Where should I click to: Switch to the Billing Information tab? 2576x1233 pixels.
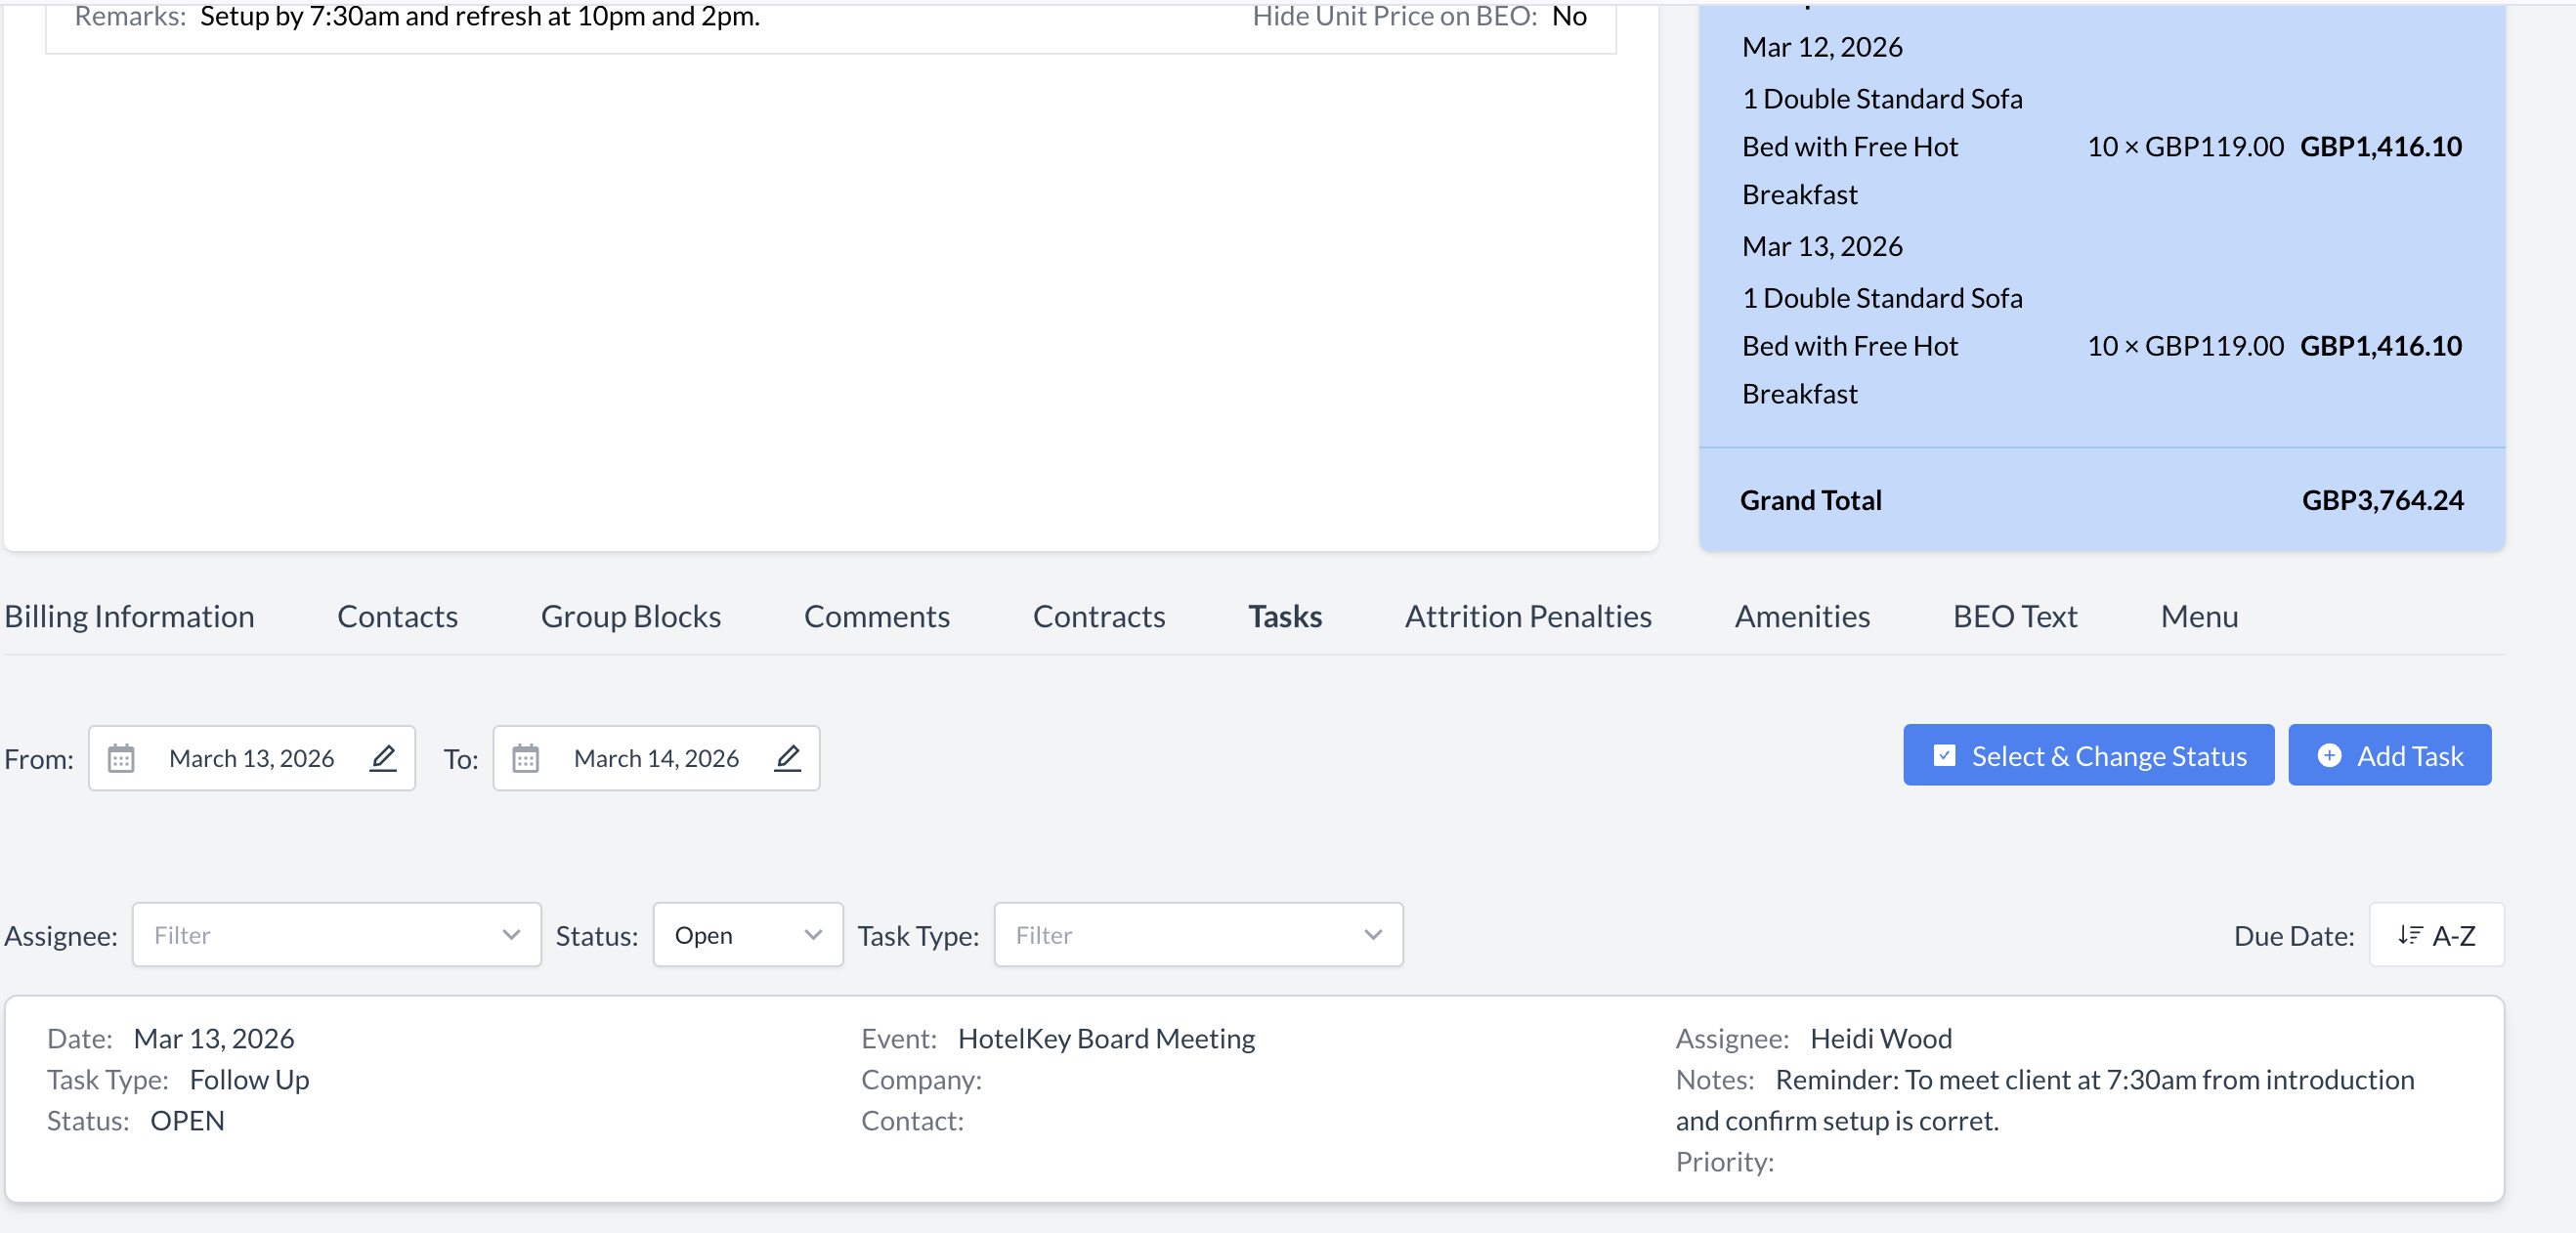[130, 616]
